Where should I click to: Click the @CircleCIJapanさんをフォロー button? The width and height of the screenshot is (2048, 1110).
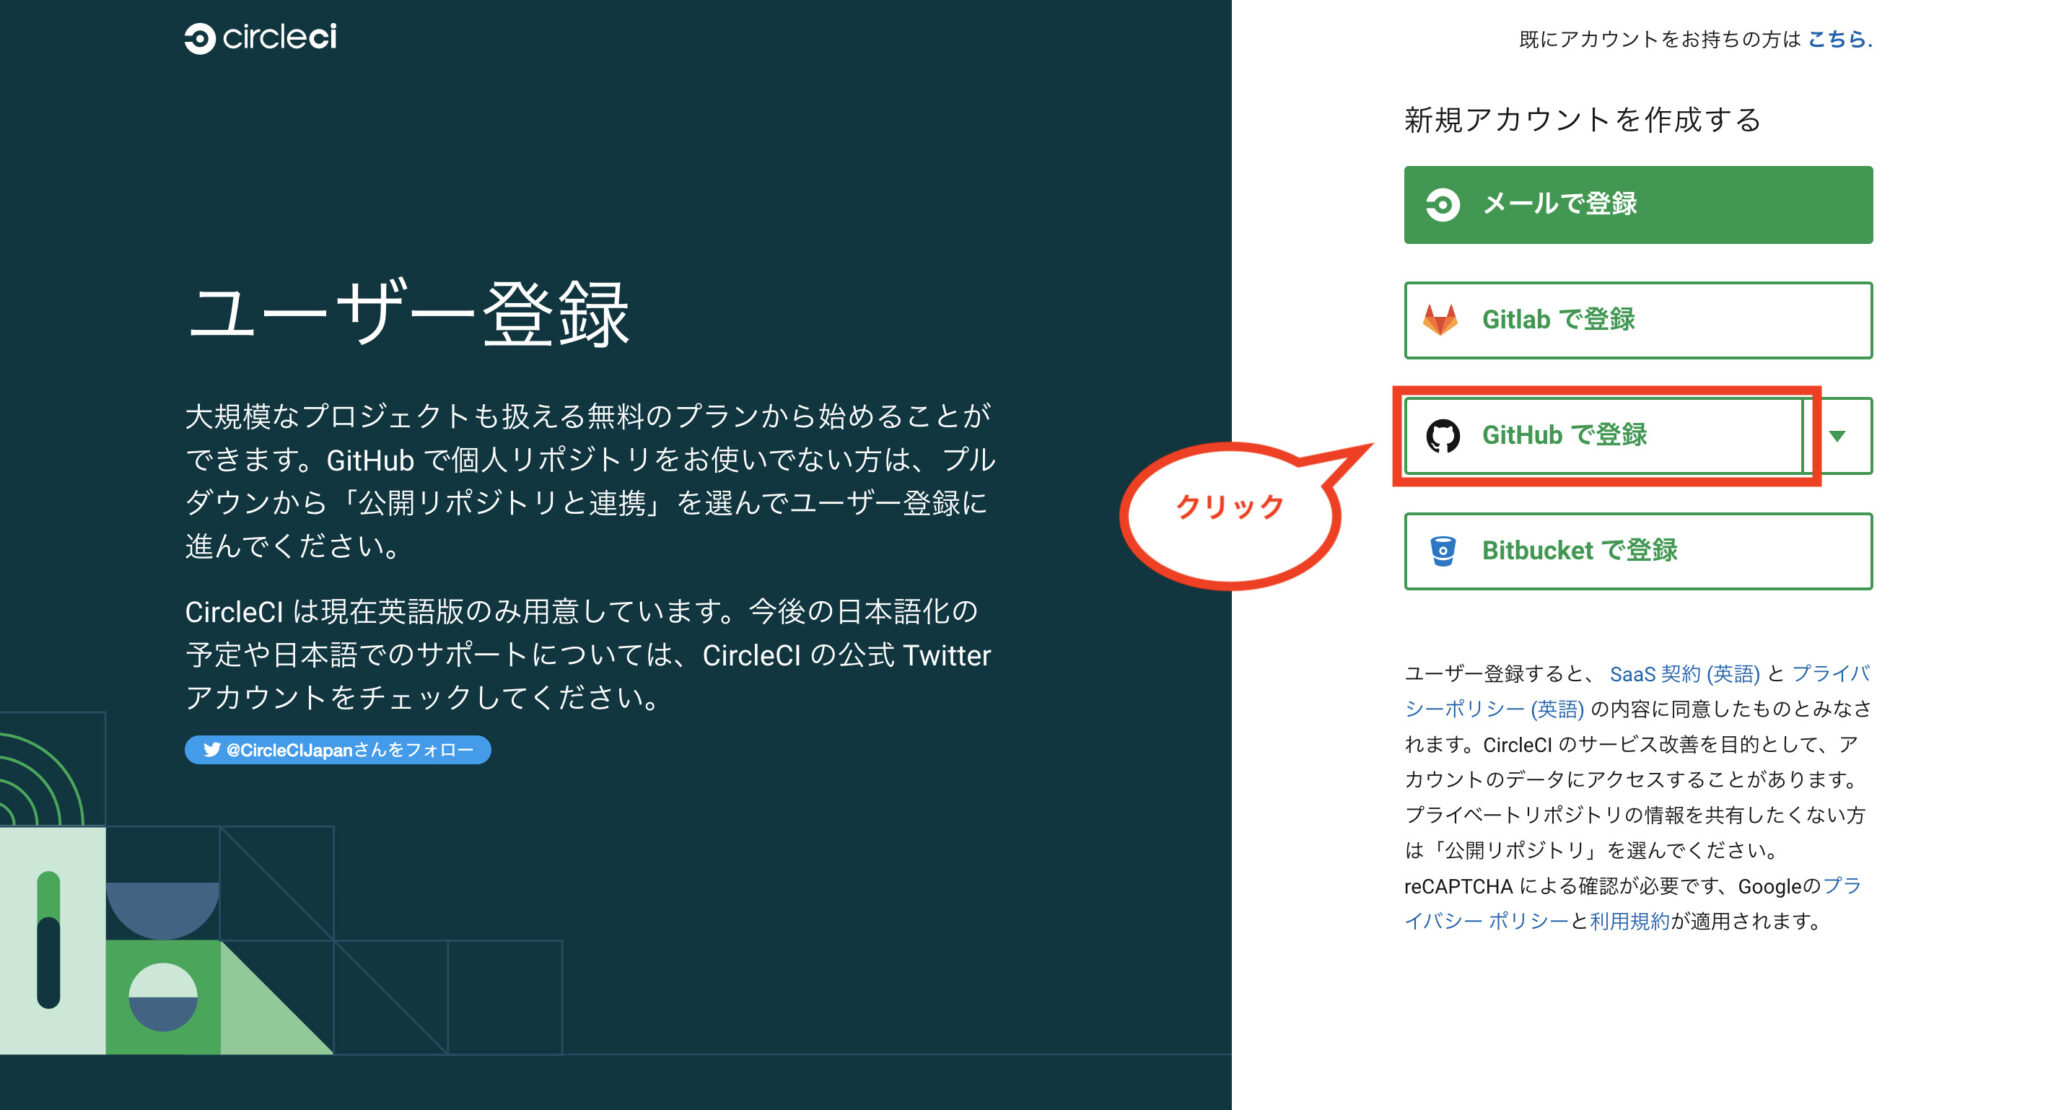337,751
